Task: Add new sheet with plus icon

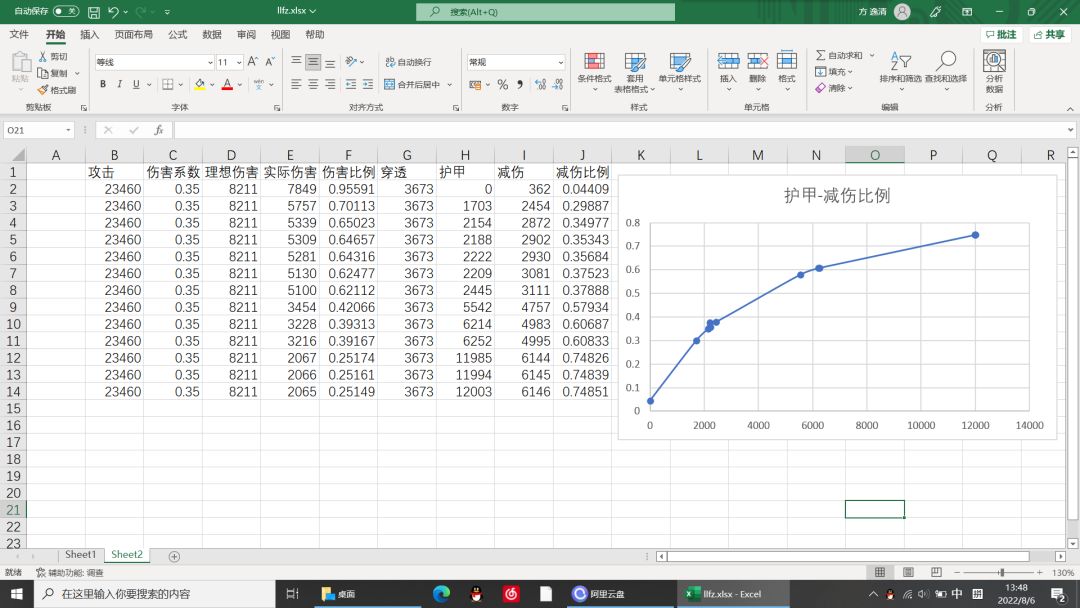Action: coord(174,556)
